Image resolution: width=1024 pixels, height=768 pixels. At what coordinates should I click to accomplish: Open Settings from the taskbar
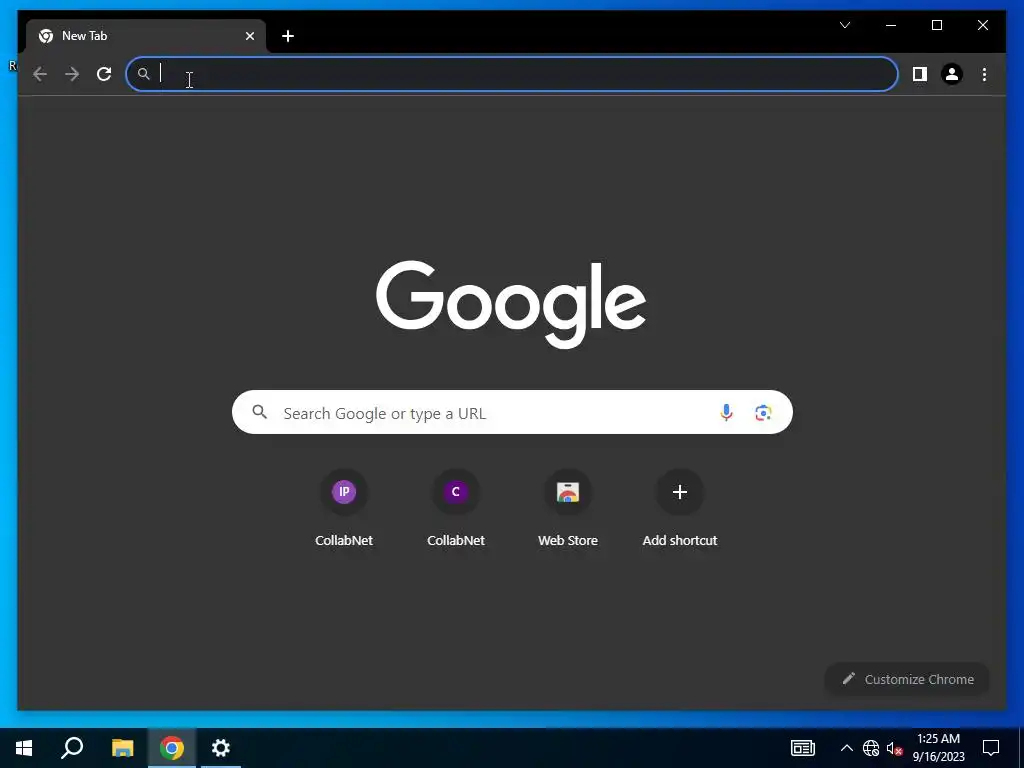[x=221, y=748]
